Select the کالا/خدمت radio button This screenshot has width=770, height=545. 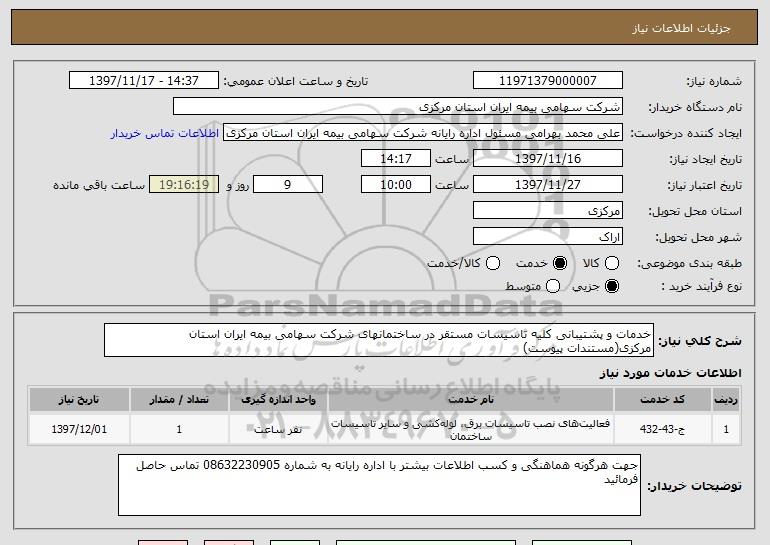pyautogui.click(x=493, y=263)
